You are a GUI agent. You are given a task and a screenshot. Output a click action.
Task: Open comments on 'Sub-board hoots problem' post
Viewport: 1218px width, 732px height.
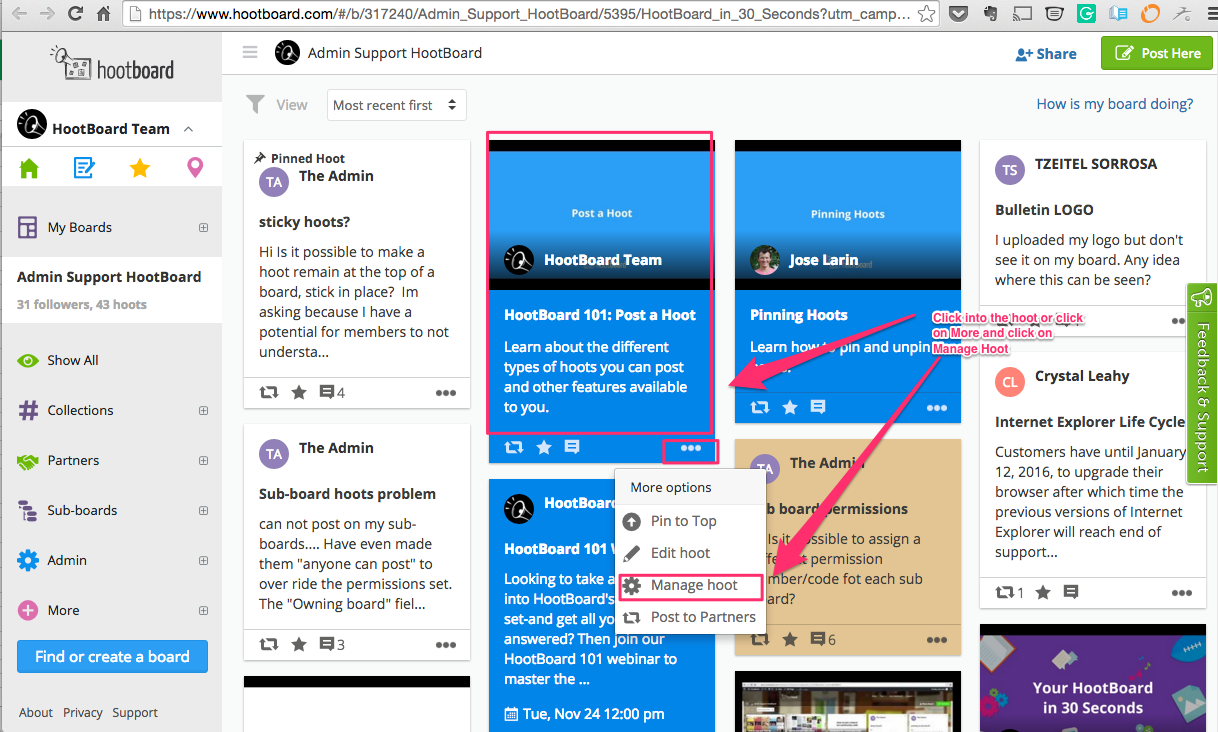click(332, 645)
